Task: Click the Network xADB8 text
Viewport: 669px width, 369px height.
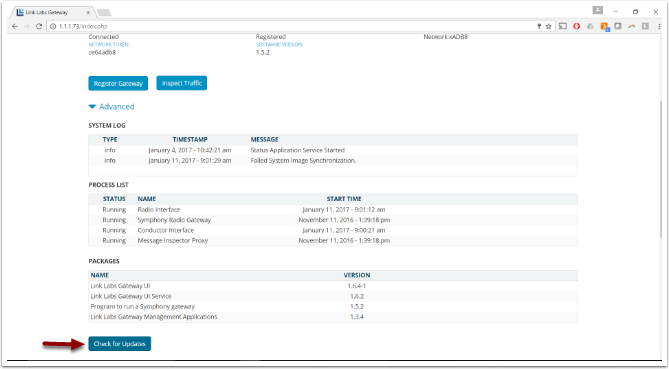Action: [x=445, y=37]
